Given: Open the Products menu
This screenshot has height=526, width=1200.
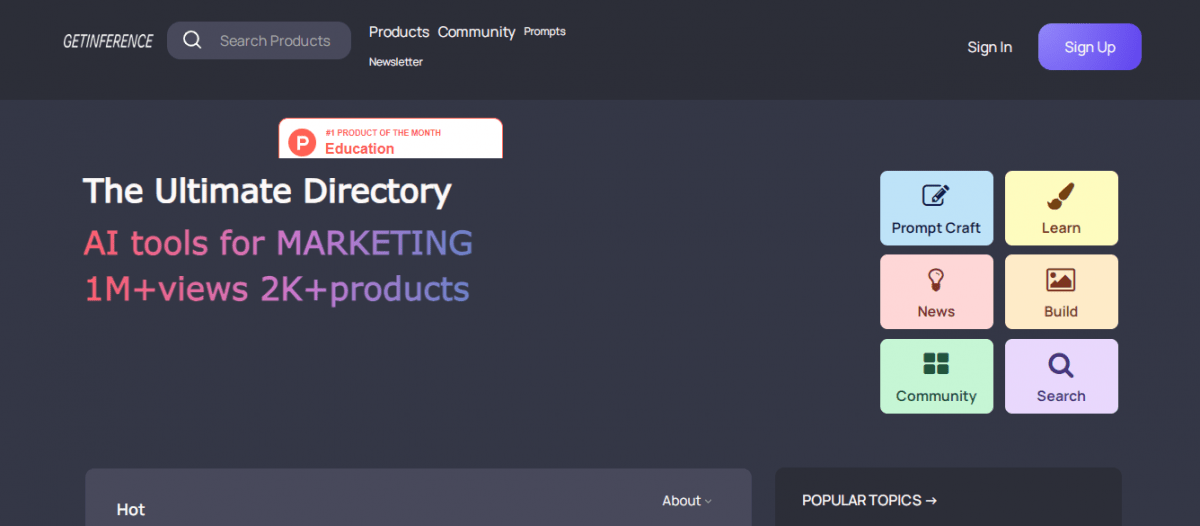Looking at the screenshot, I should 399,32.
